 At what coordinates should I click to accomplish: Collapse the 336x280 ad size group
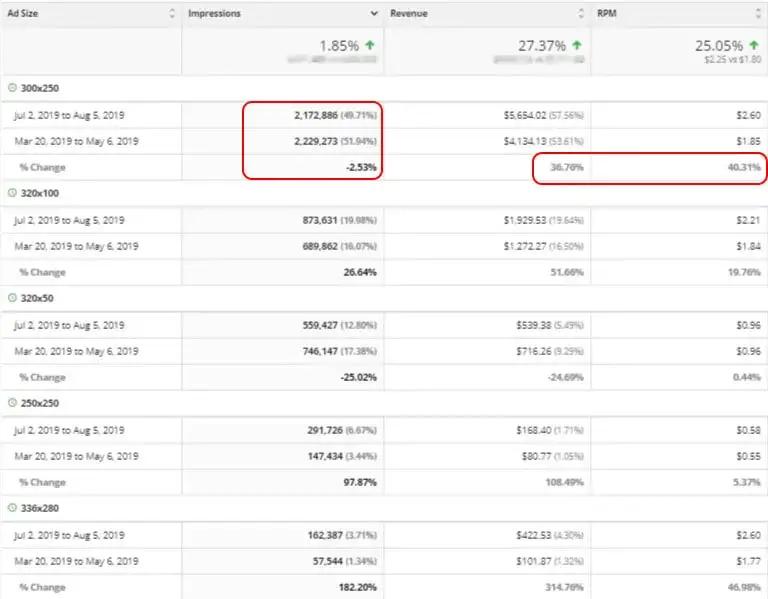click(12, 508)
